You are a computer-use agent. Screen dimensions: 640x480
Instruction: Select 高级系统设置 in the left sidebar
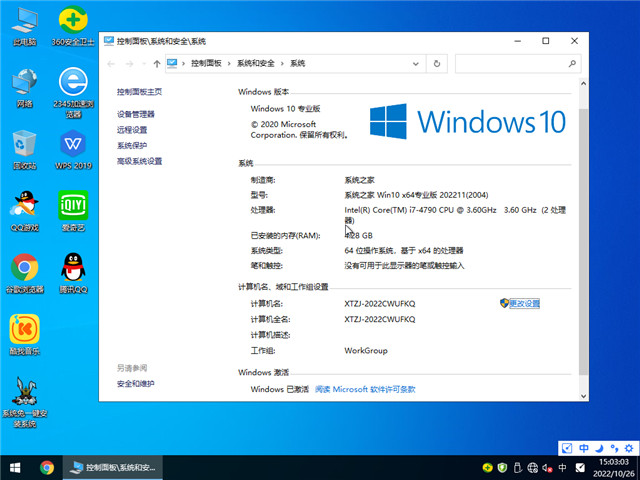[139, 161]
